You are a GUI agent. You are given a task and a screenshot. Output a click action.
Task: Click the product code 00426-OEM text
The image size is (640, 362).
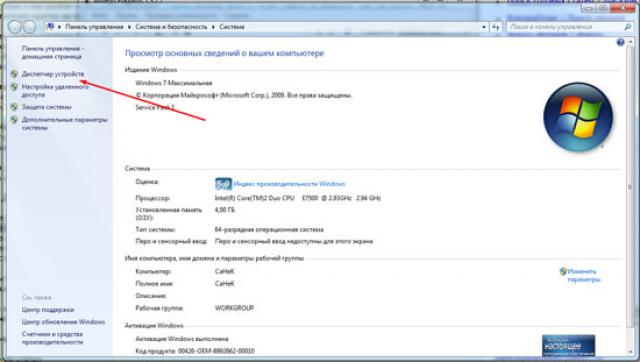[216, 351]
